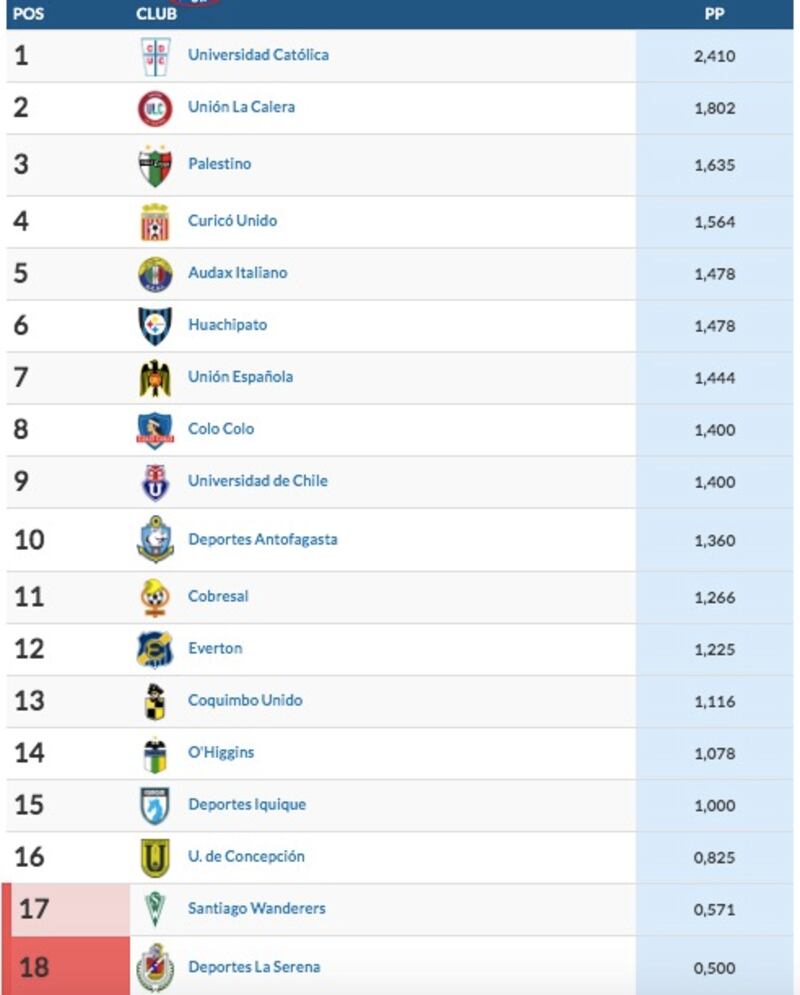Image resolution: width=800 pixels, height=995 pixels.
Task: Click the Unión La Calera crest logo
Action: click(155, 109)
